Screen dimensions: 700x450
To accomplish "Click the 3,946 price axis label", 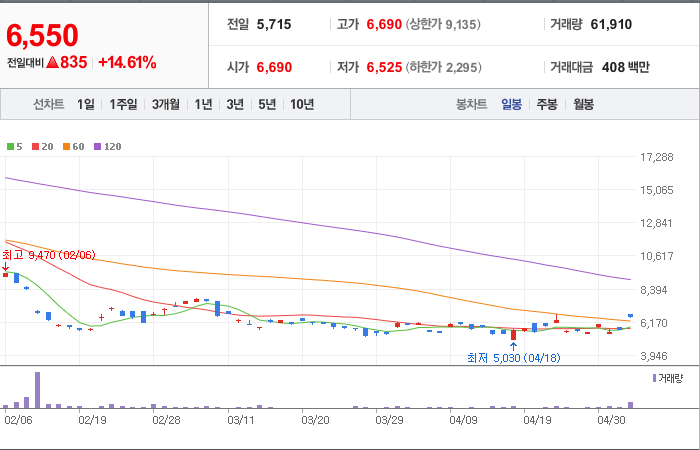I will click(656, 356).
